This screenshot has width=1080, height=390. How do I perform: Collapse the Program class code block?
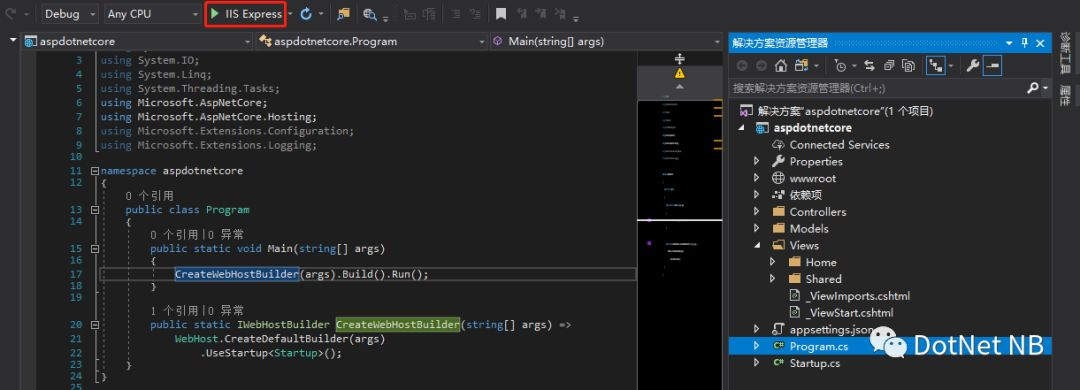click(94, 209)
